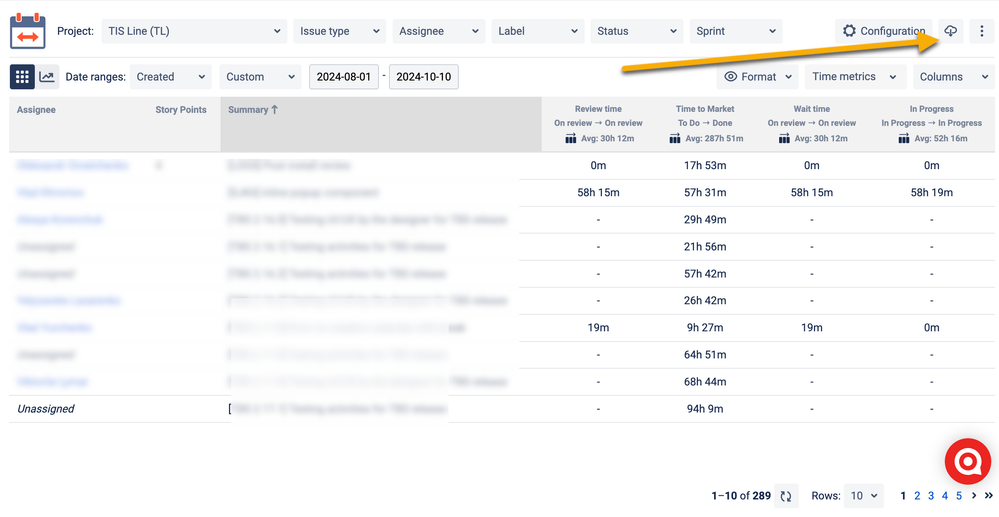
Task: Open the Time metrics dropdown
Action: tap(855, 76)
